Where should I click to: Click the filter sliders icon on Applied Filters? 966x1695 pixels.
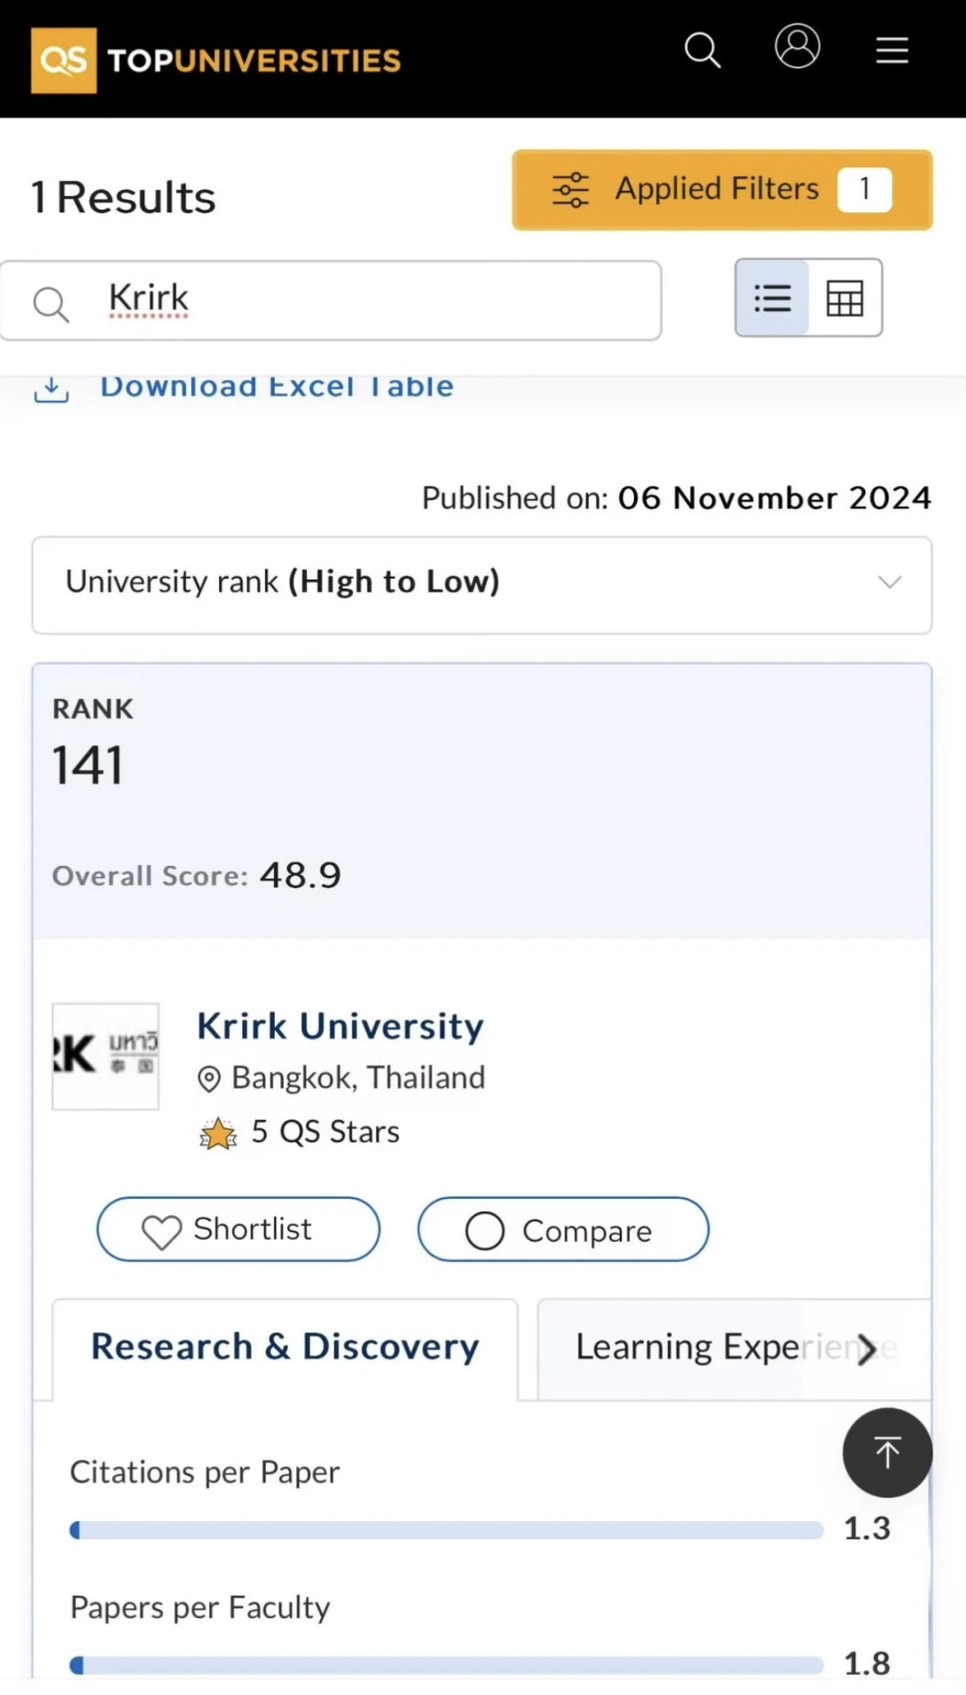pos(570,189)
